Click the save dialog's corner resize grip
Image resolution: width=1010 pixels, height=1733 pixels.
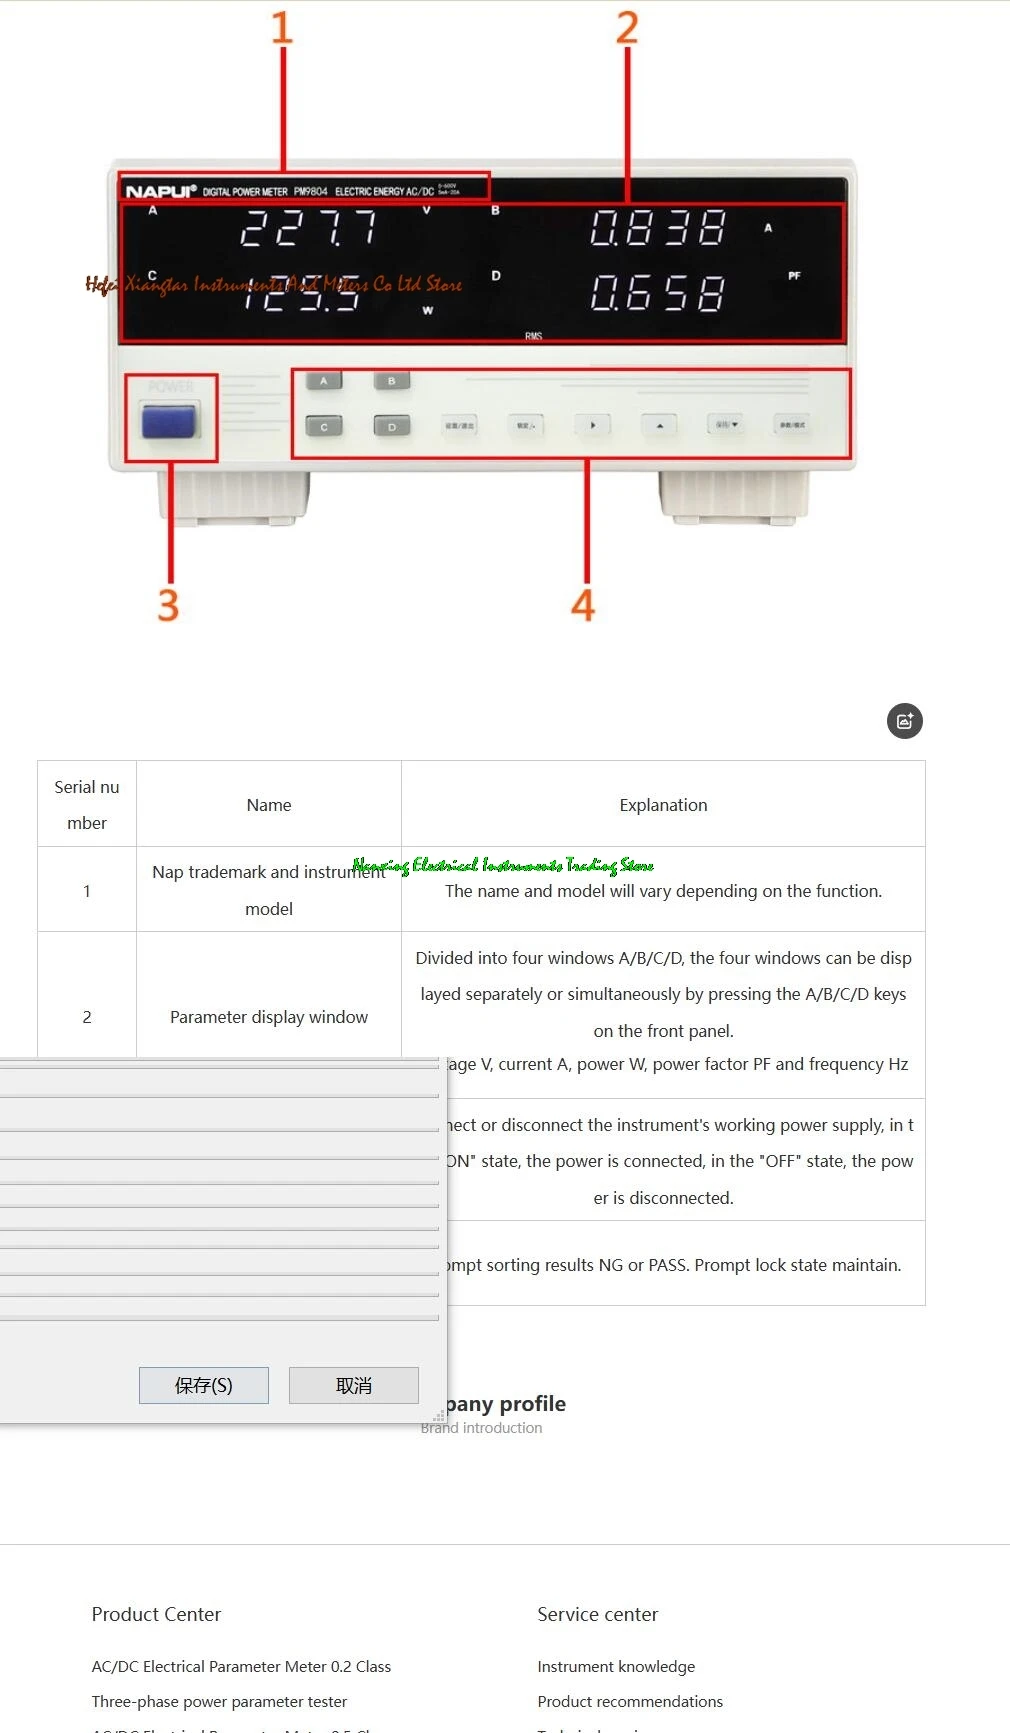[439, 1416]
